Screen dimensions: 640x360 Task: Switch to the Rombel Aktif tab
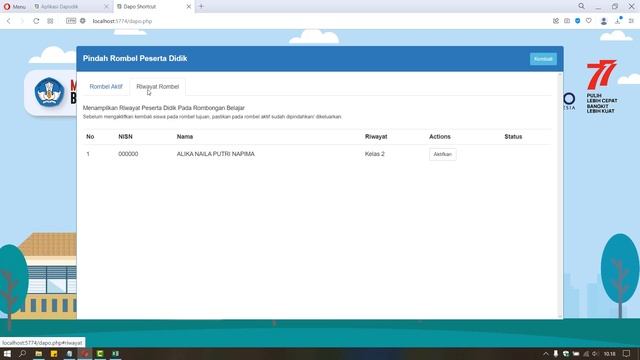106,87
